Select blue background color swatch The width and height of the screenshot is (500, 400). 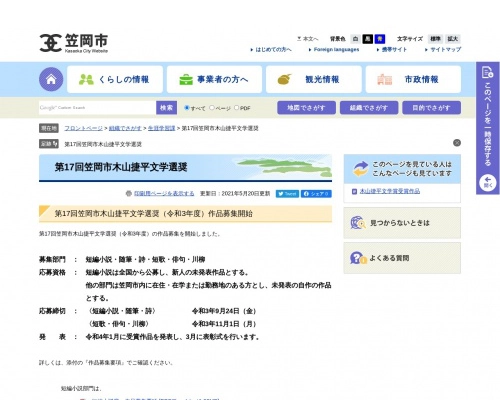pyautogui.click(x=380, y=39)
